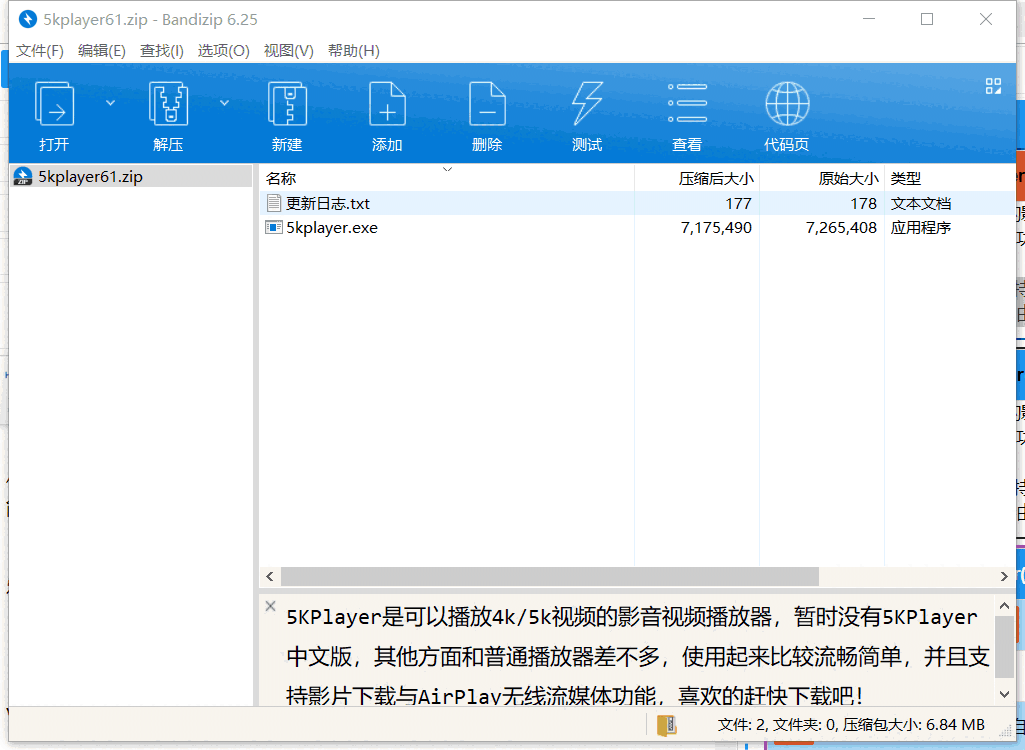Open the toolbar layout grid icon

[x=993, y=86]
